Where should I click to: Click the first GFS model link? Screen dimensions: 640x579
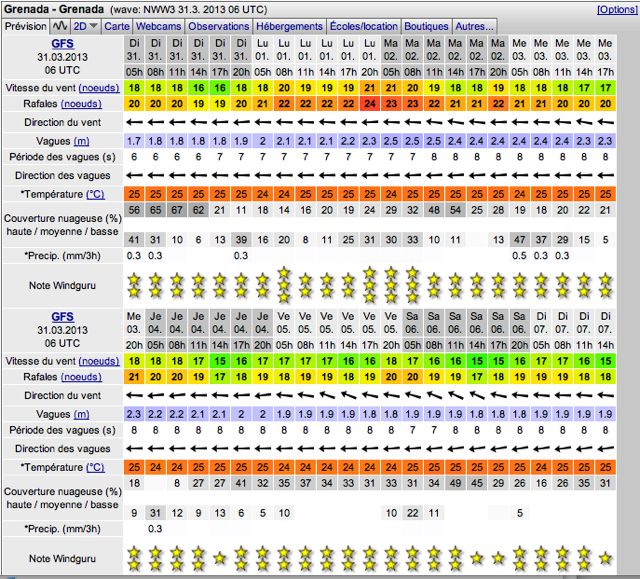62,45
